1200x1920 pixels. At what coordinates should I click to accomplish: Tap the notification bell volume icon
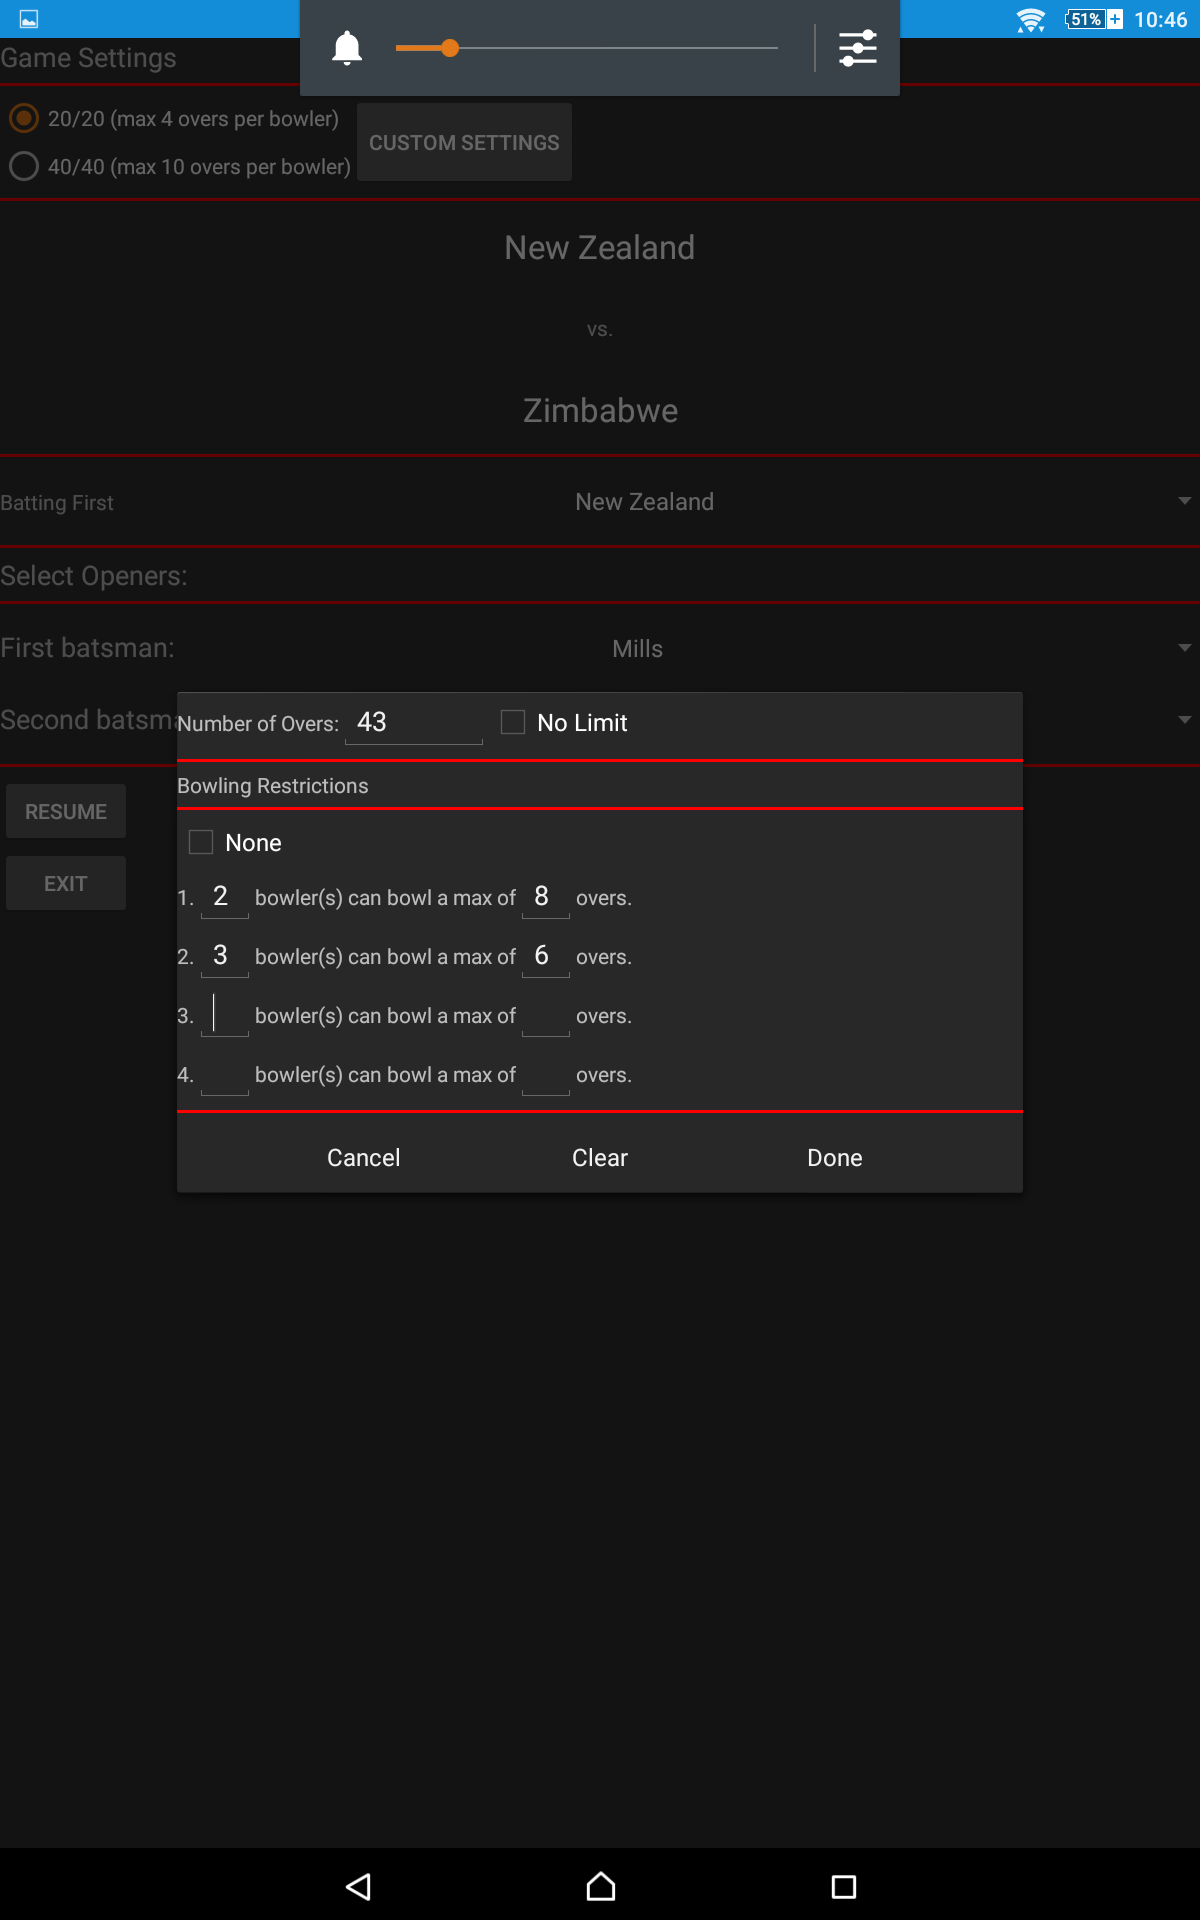[x=347, y=48]
